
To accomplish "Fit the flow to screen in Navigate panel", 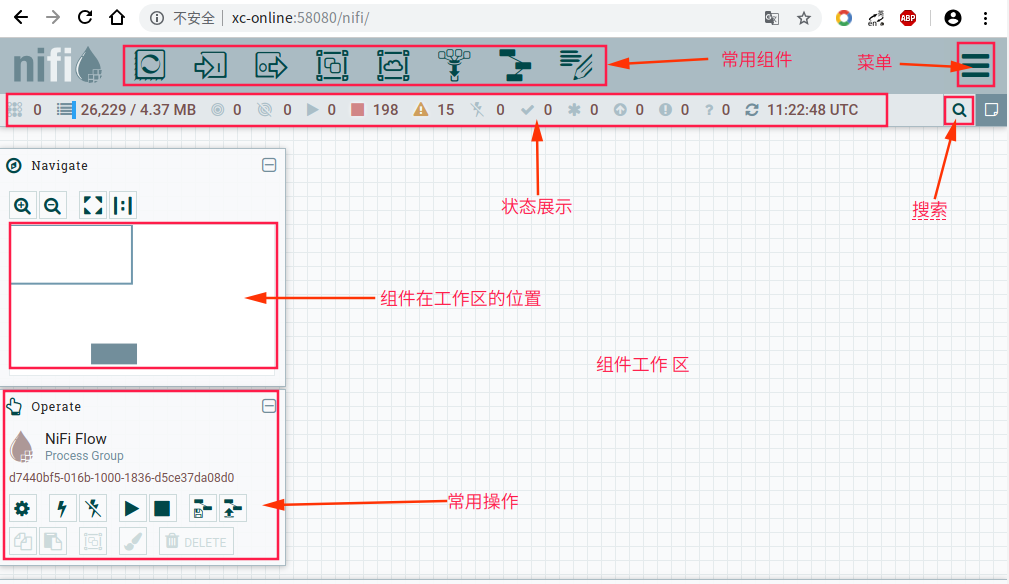I will pos(92,205).
